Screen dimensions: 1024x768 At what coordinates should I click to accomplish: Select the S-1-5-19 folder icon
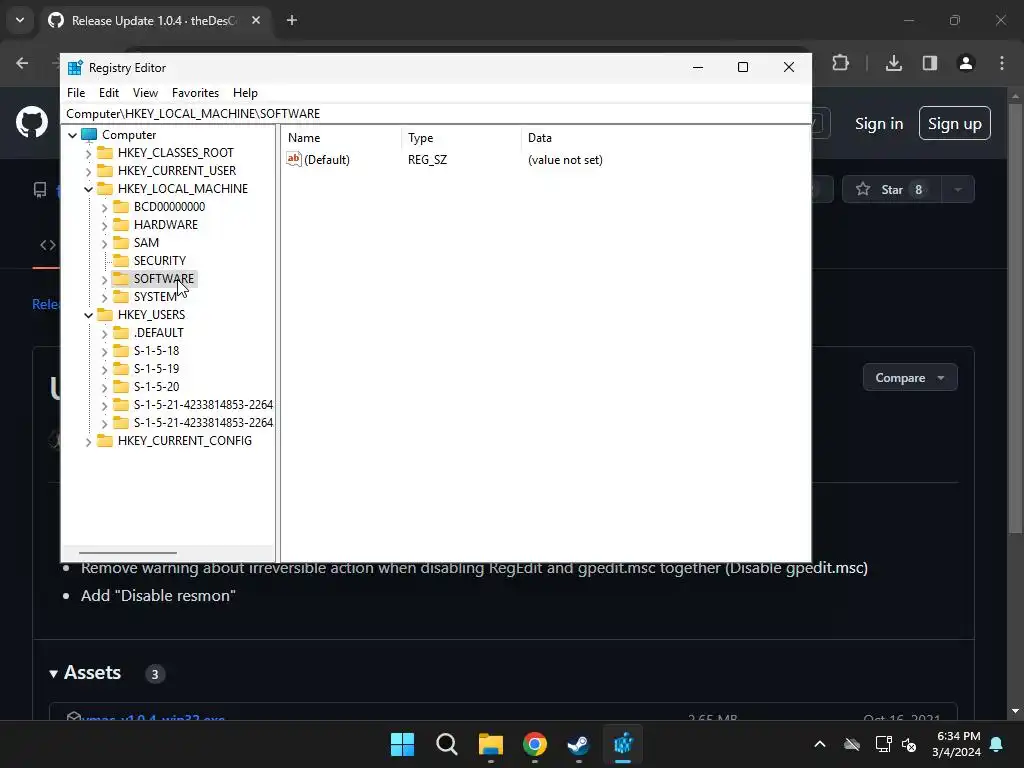(x=121, y=368)
